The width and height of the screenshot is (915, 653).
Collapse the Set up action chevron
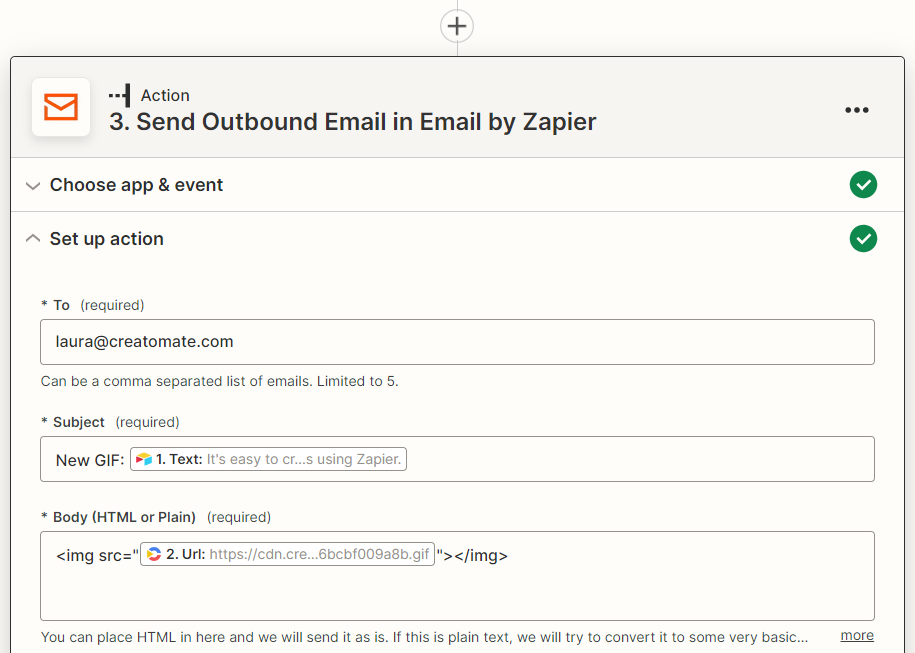pyautogui.click(x=33, y=239)
